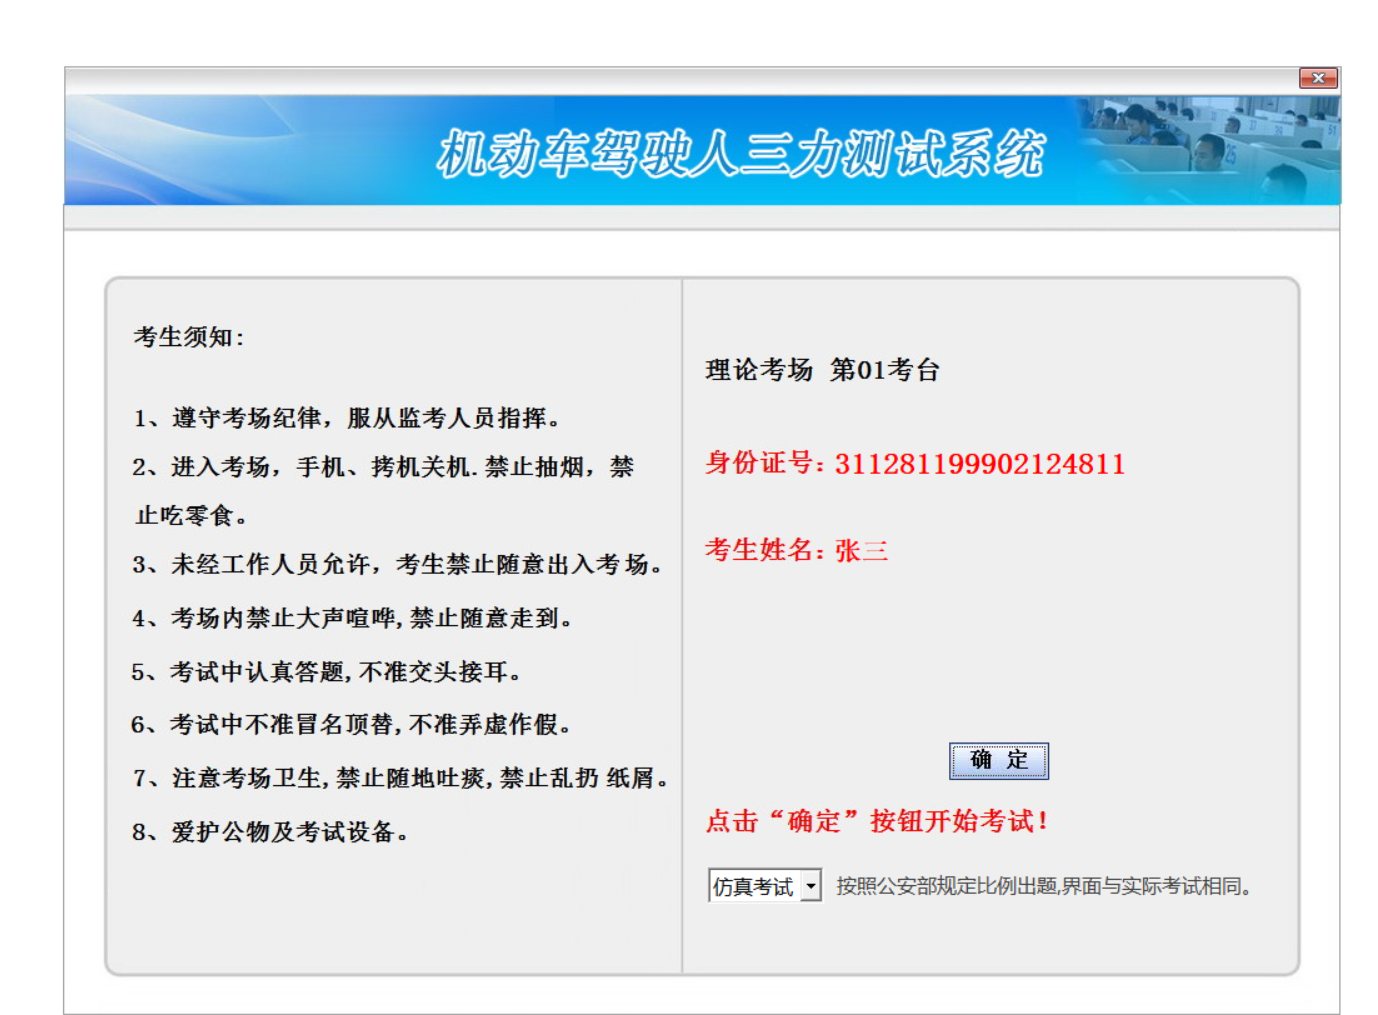
Task: Click rule 8 about 爱护公物及考试设备
Action: 270,832
